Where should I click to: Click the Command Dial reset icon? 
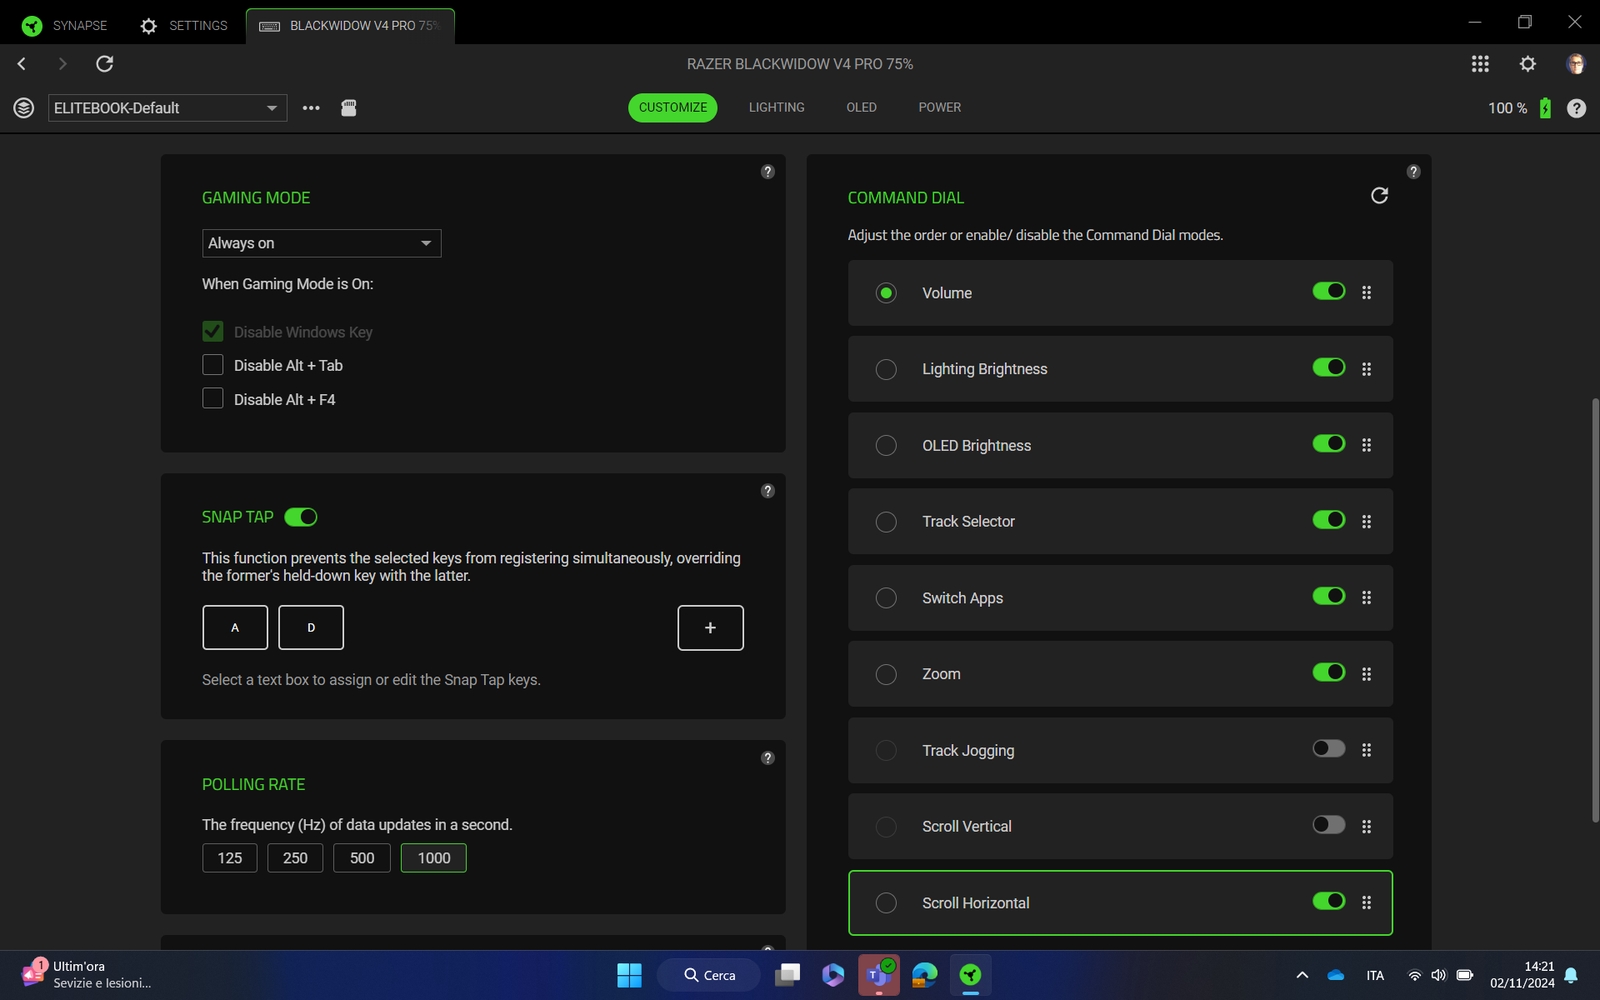tap(1379, 196)
